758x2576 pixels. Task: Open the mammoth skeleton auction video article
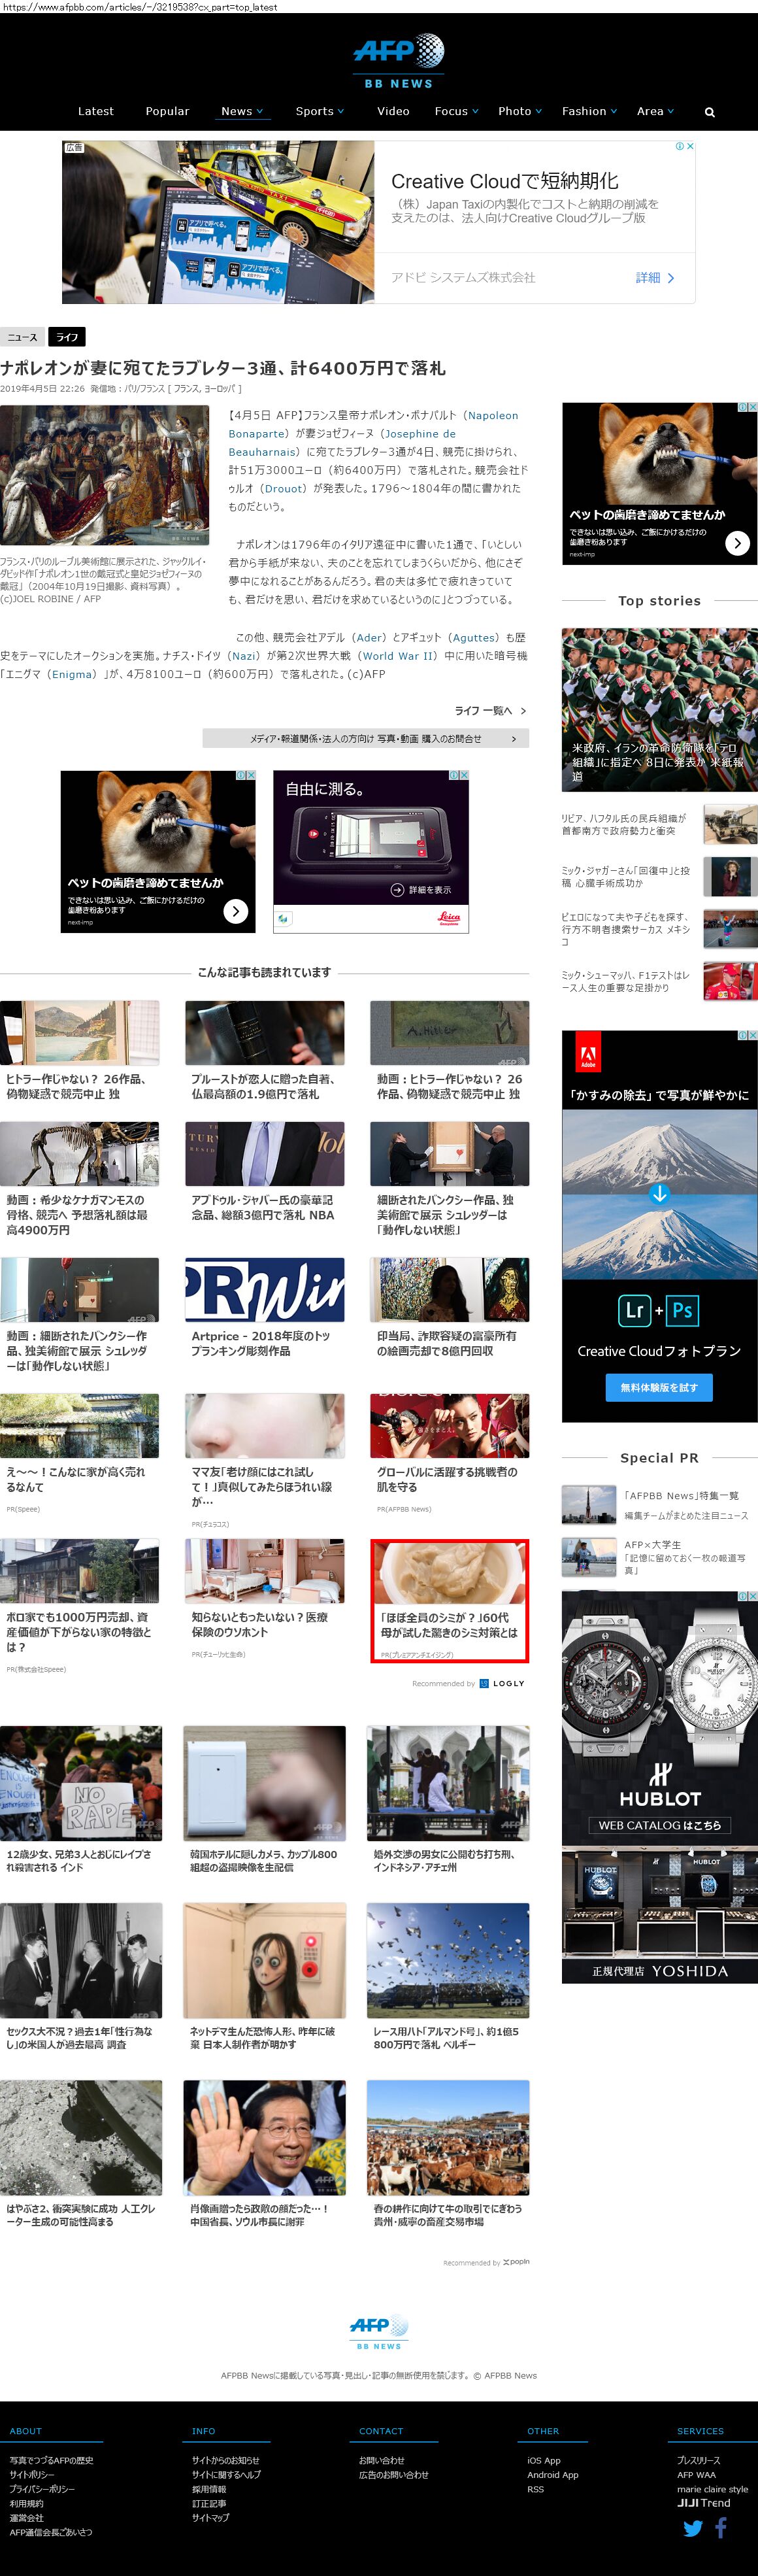pyautogui.click(x=80, y=1179)
